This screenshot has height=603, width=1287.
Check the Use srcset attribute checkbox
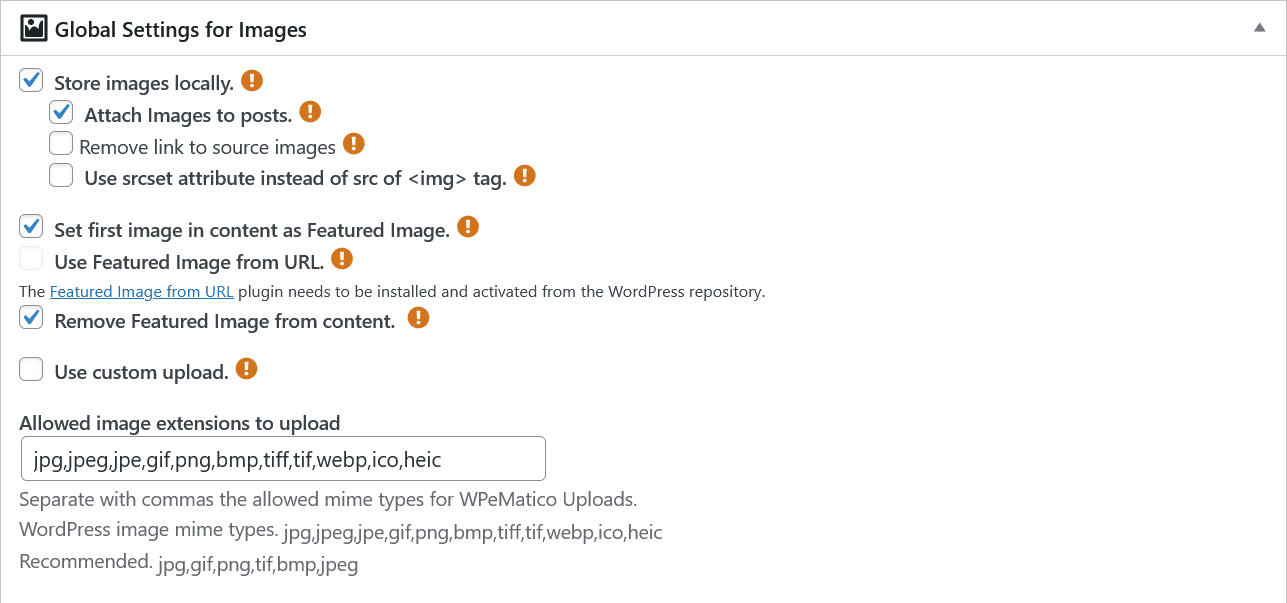62,176
